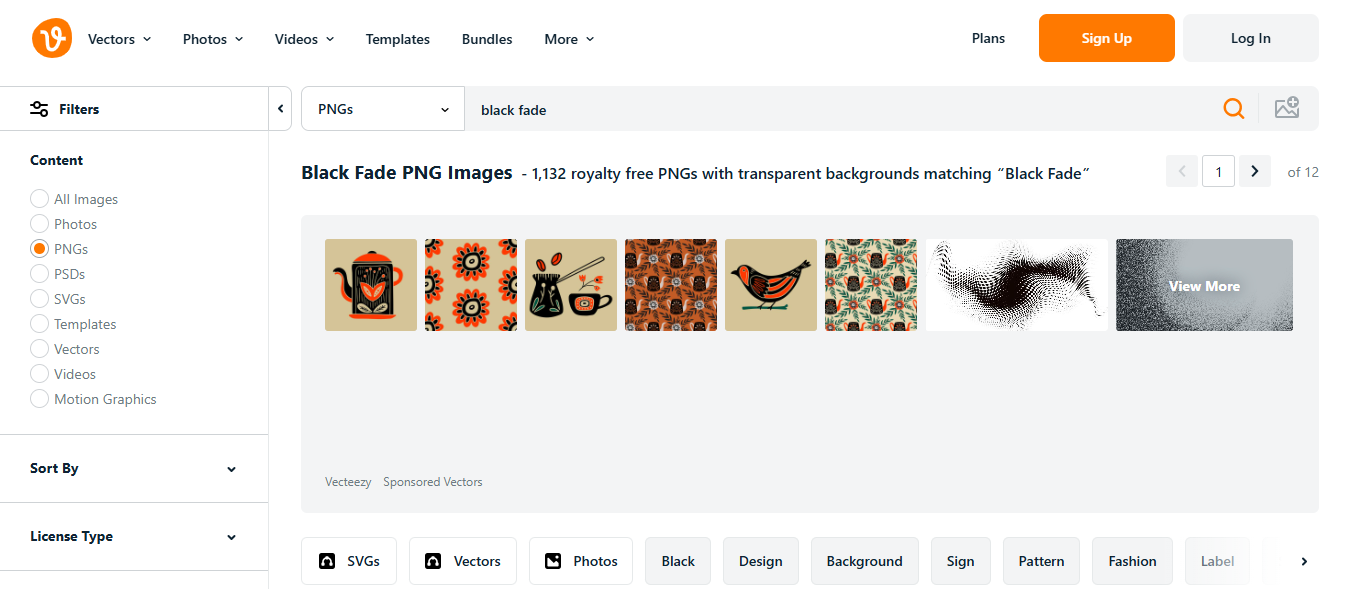
Task: Click the page number input field
Action: click(1218, 172)
